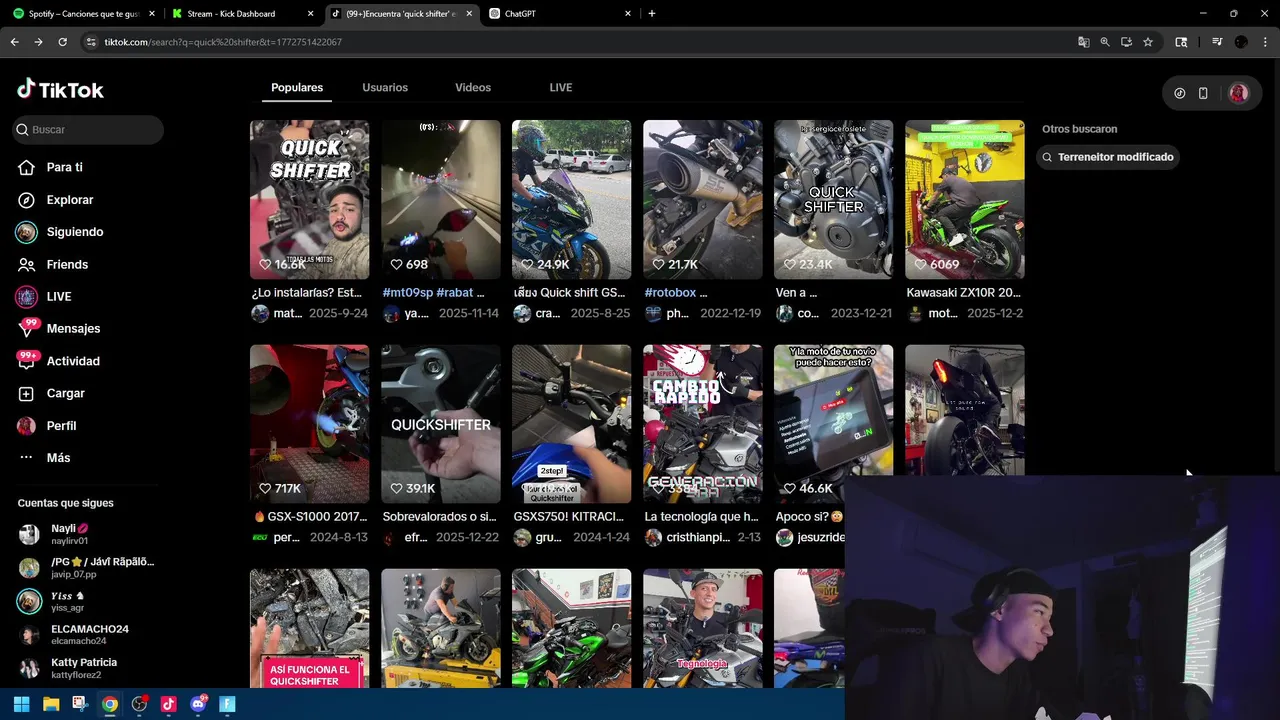The height and width of the screenshot is (720, 1280).
Task: Close the Kick Dashboard tab
Action: [x=310, y=14]
